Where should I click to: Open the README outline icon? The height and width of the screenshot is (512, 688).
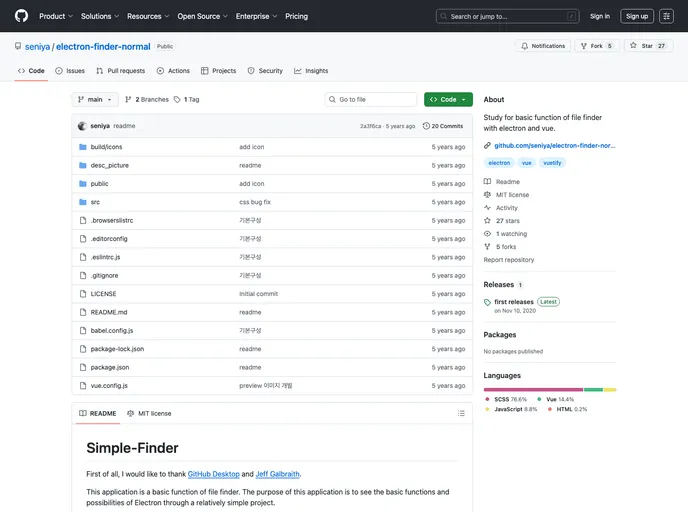tap(461, 413)
